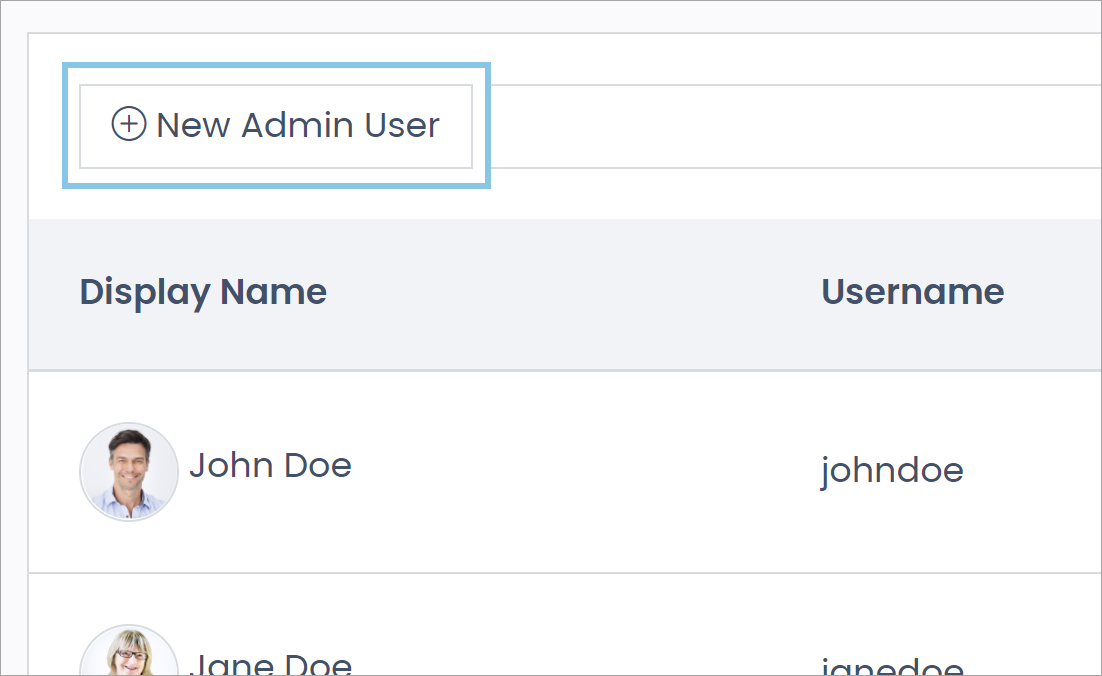Click the janedoe username text
The height and width of the screenshot is (676, 1102).
892,662
